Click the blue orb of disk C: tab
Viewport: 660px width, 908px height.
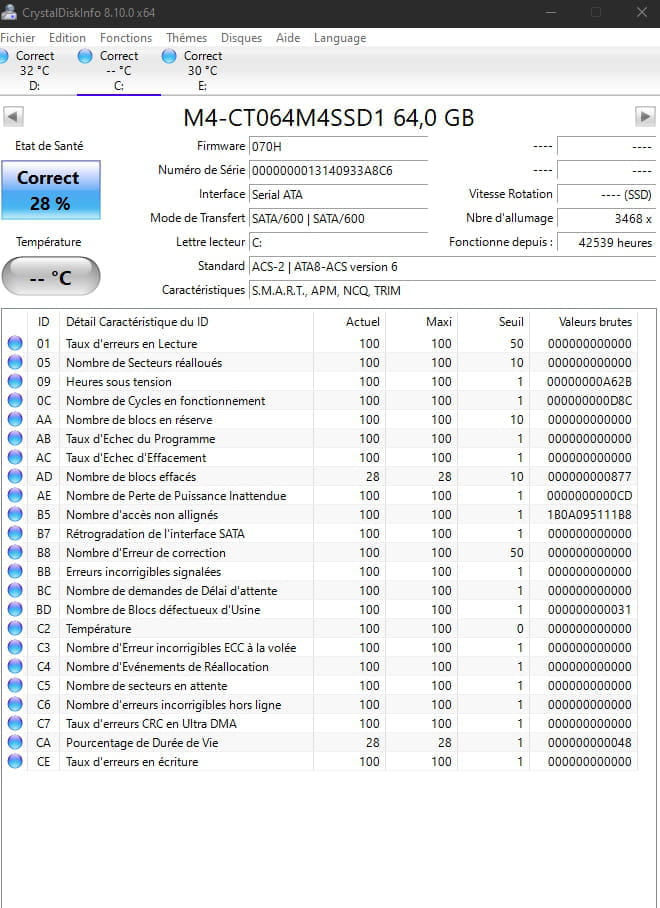click(x=85, y=56)
